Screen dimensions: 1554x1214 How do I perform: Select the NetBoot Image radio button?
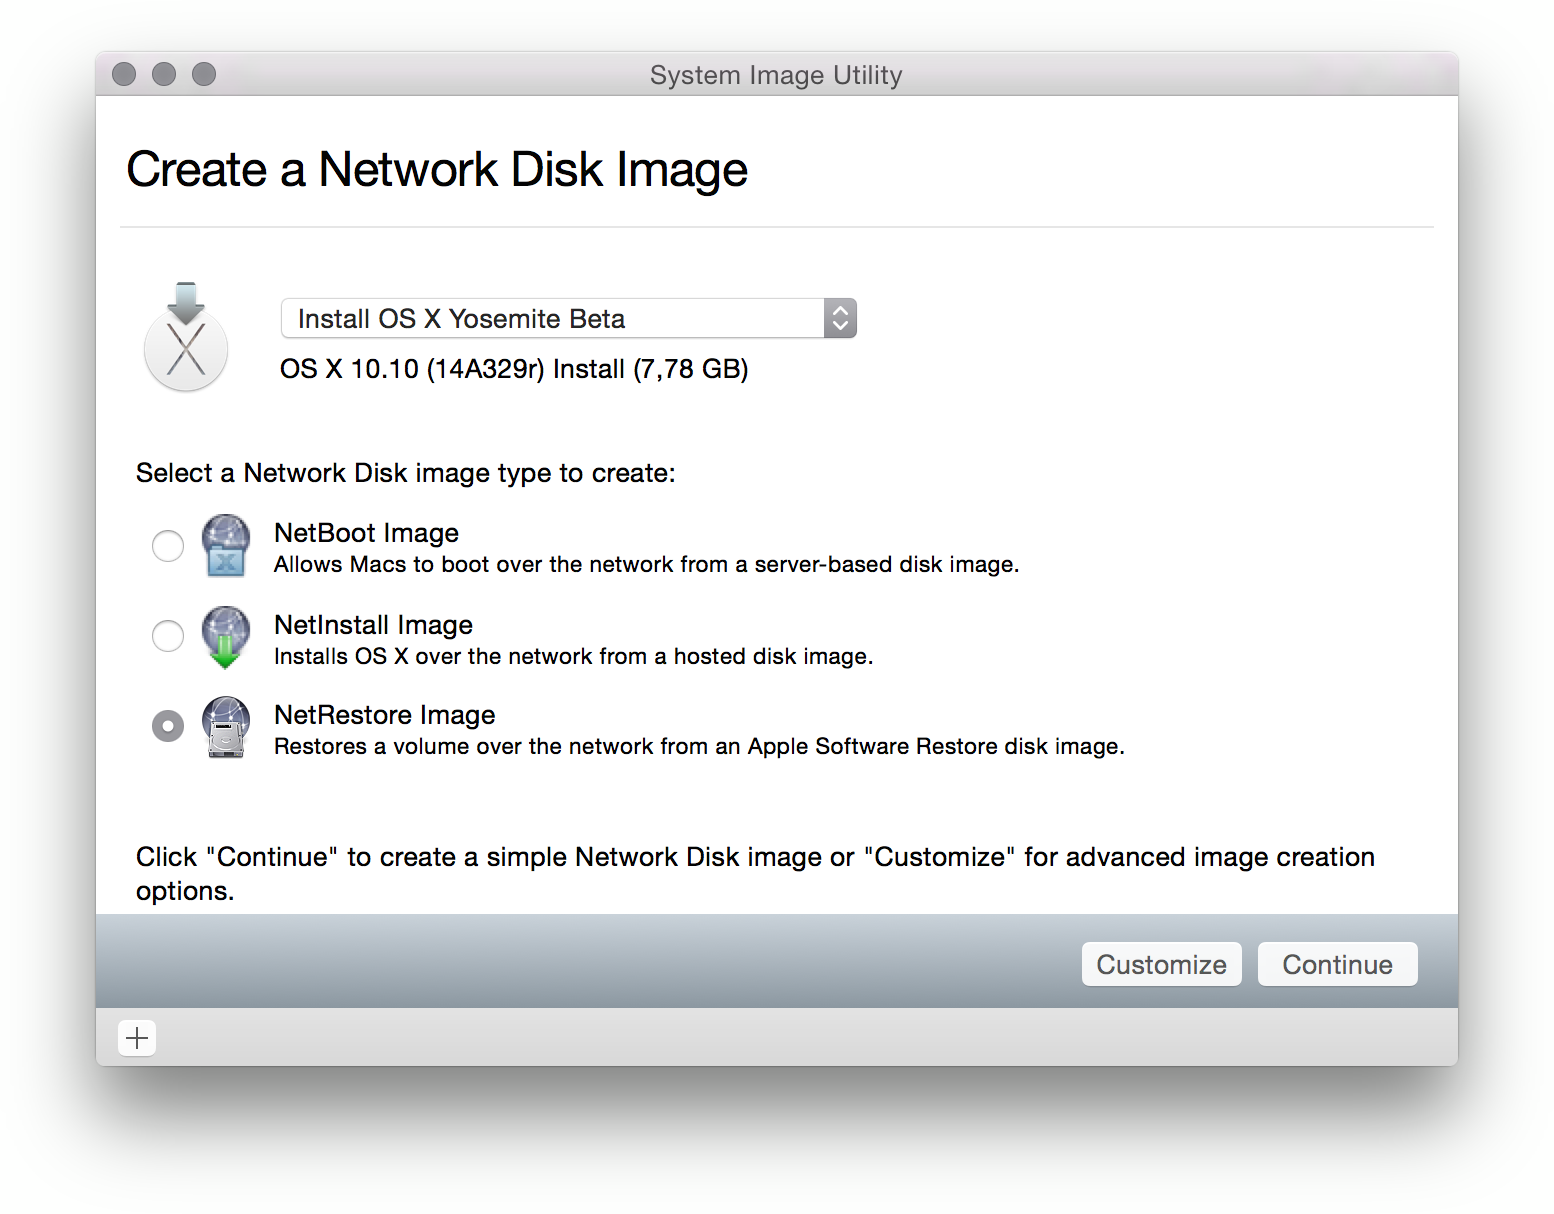click(x=168, y=546)
